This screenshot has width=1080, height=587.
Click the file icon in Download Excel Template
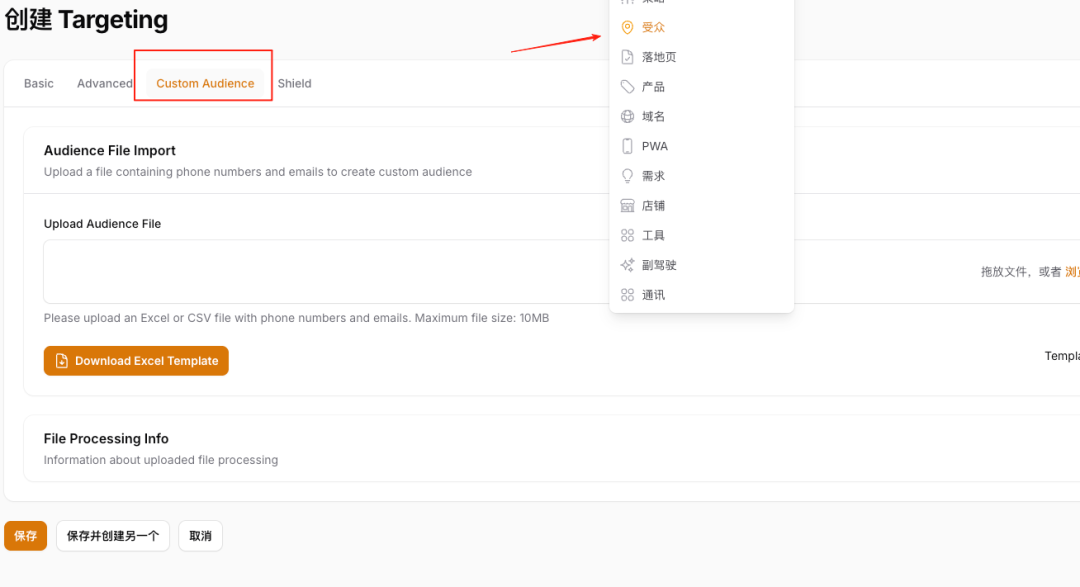coord(62,361)
